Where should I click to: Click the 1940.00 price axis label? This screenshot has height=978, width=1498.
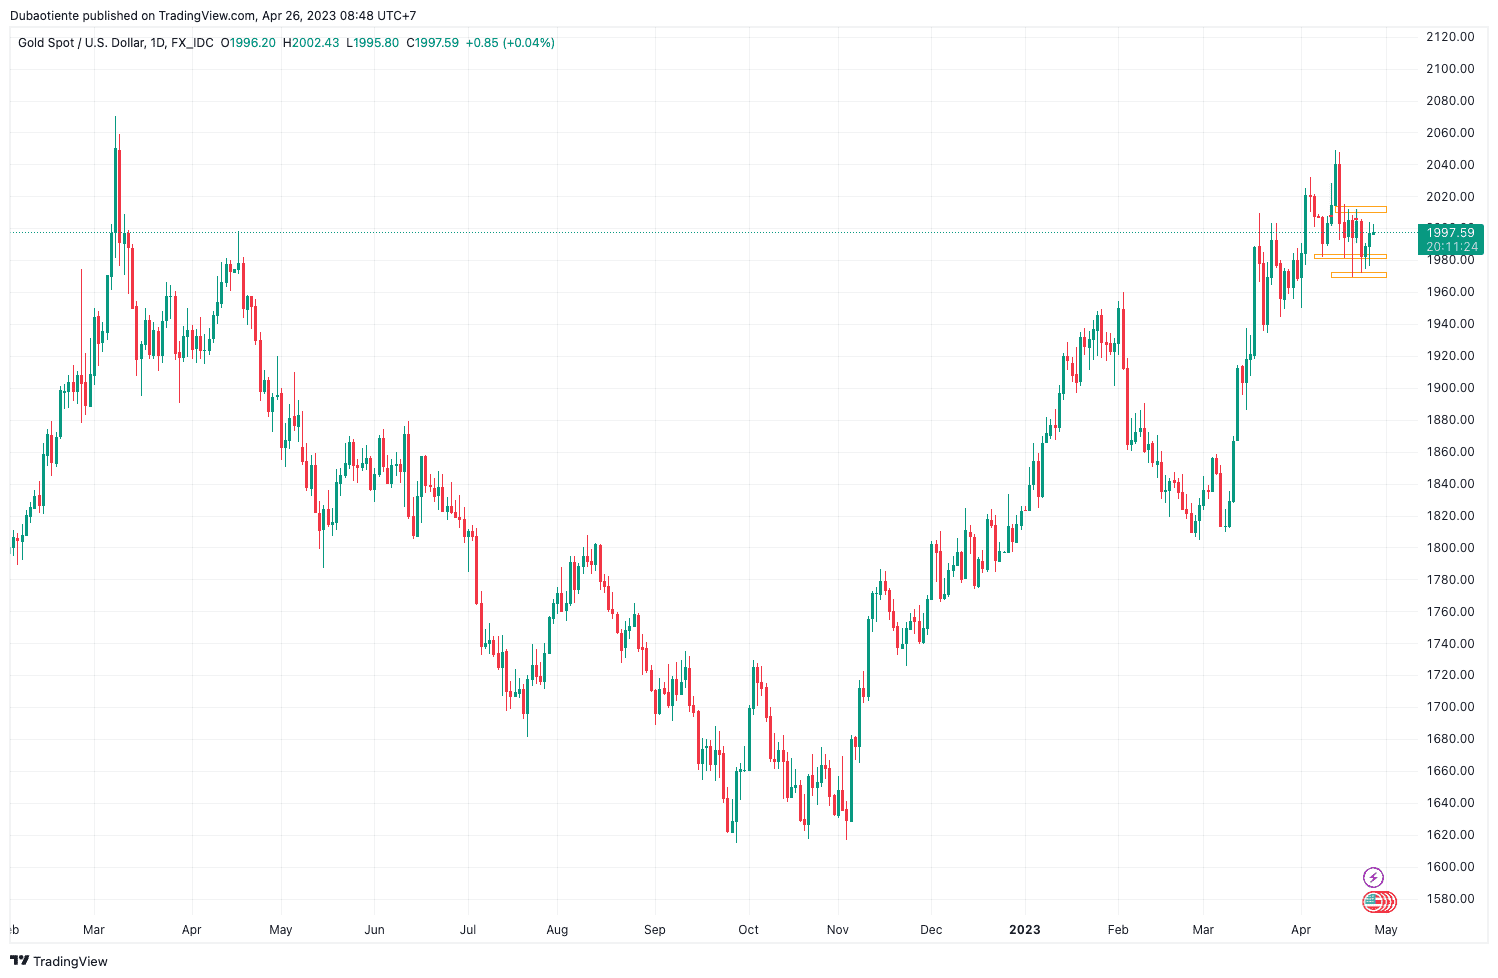1450,324
